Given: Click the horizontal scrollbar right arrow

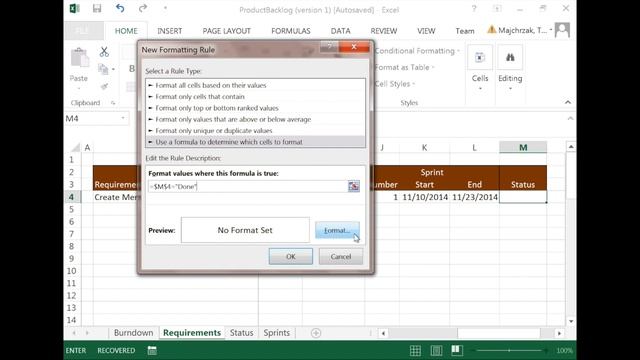Looking at the screenshot, I should pyautogui.click(x=559, y=333).
